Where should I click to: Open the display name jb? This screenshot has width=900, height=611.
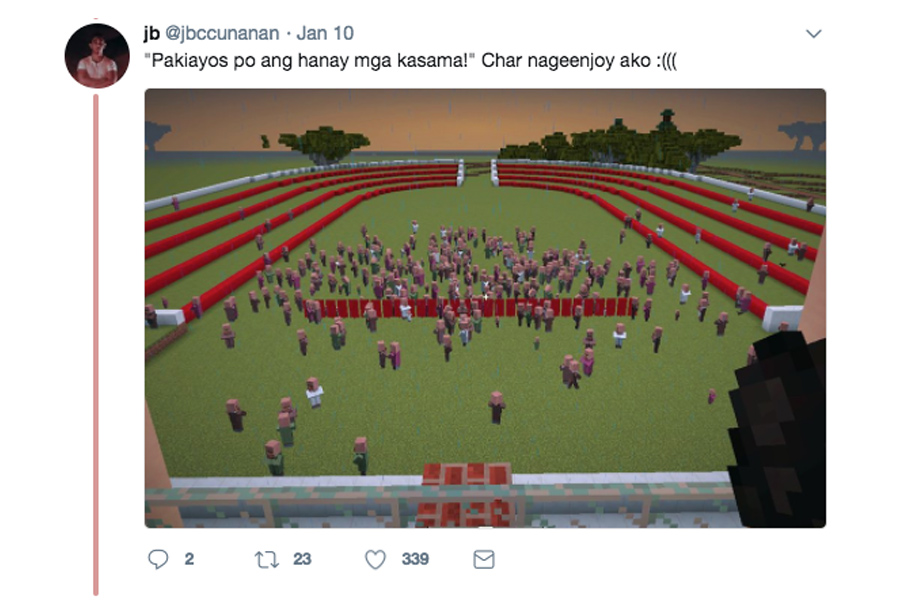pos(152,33)
